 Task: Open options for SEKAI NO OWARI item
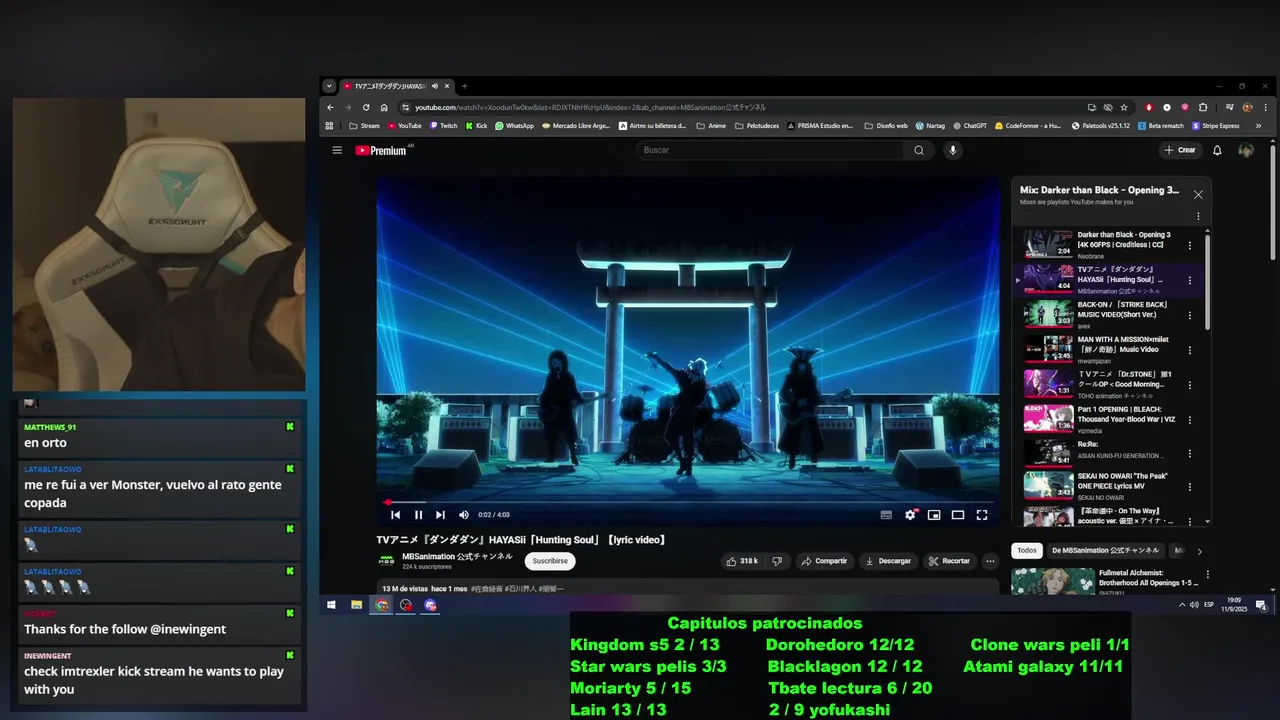click(x=1190, y=487)
